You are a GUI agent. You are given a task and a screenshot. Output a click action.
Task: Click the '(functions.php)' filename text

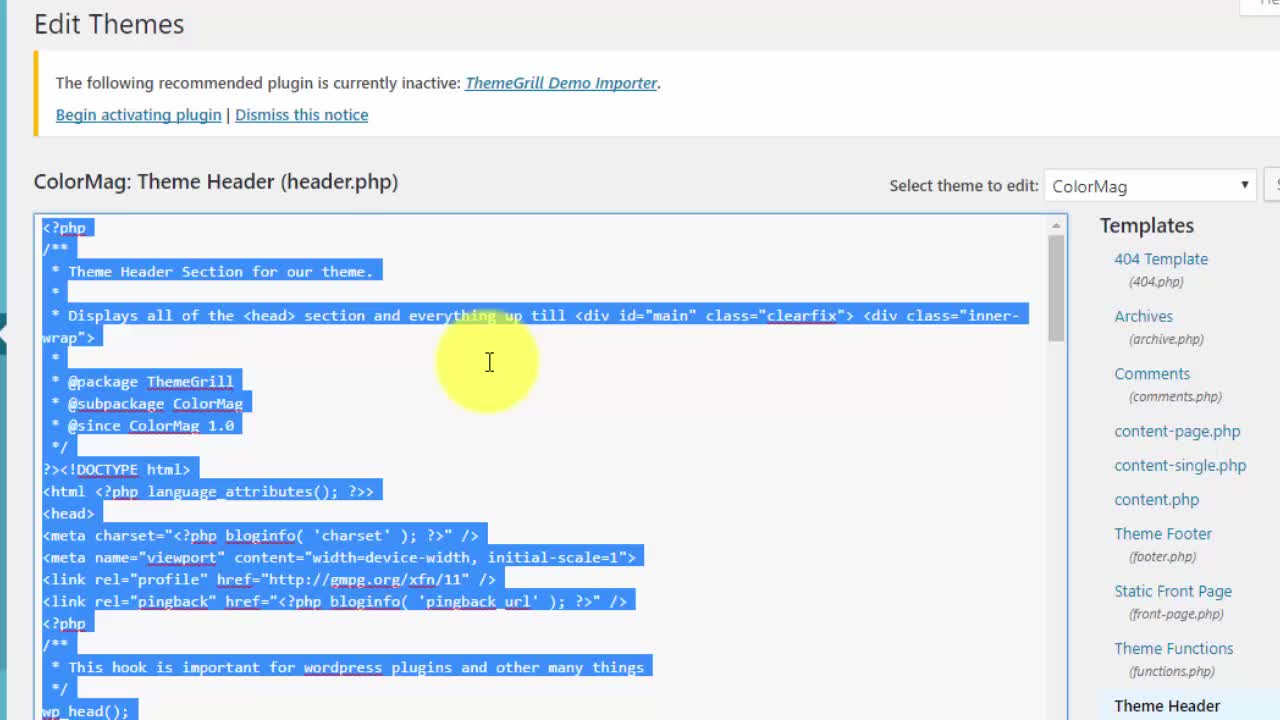click(1172, 672)
